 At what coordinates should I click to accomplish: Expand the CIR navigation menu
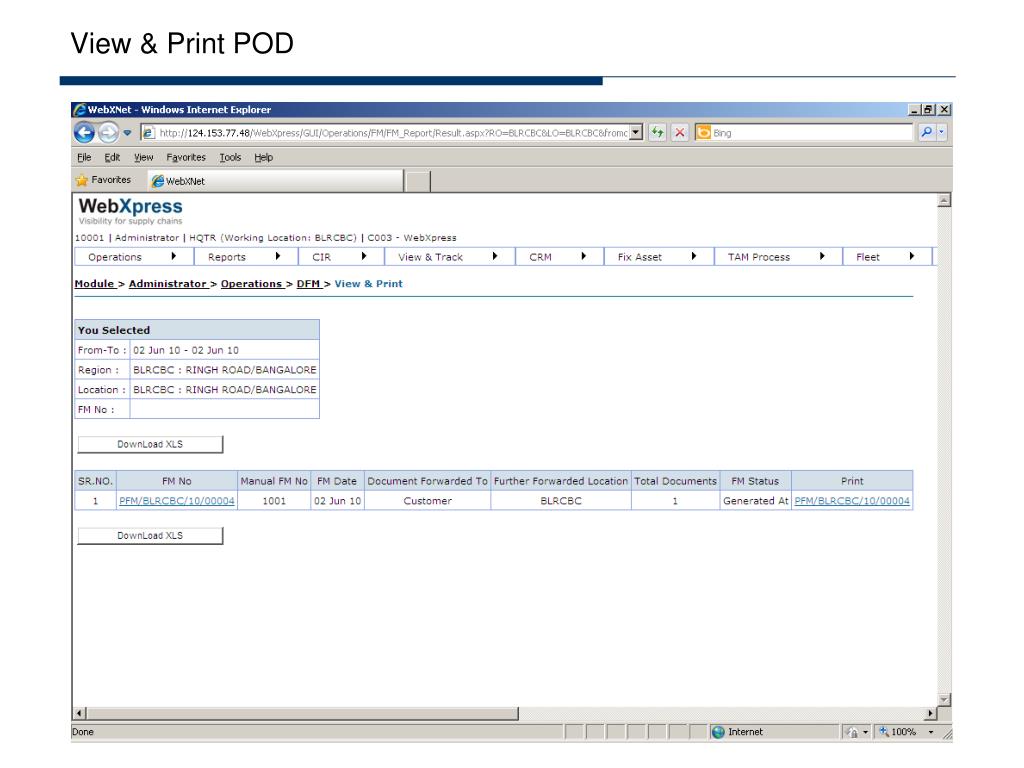[341, 257]
